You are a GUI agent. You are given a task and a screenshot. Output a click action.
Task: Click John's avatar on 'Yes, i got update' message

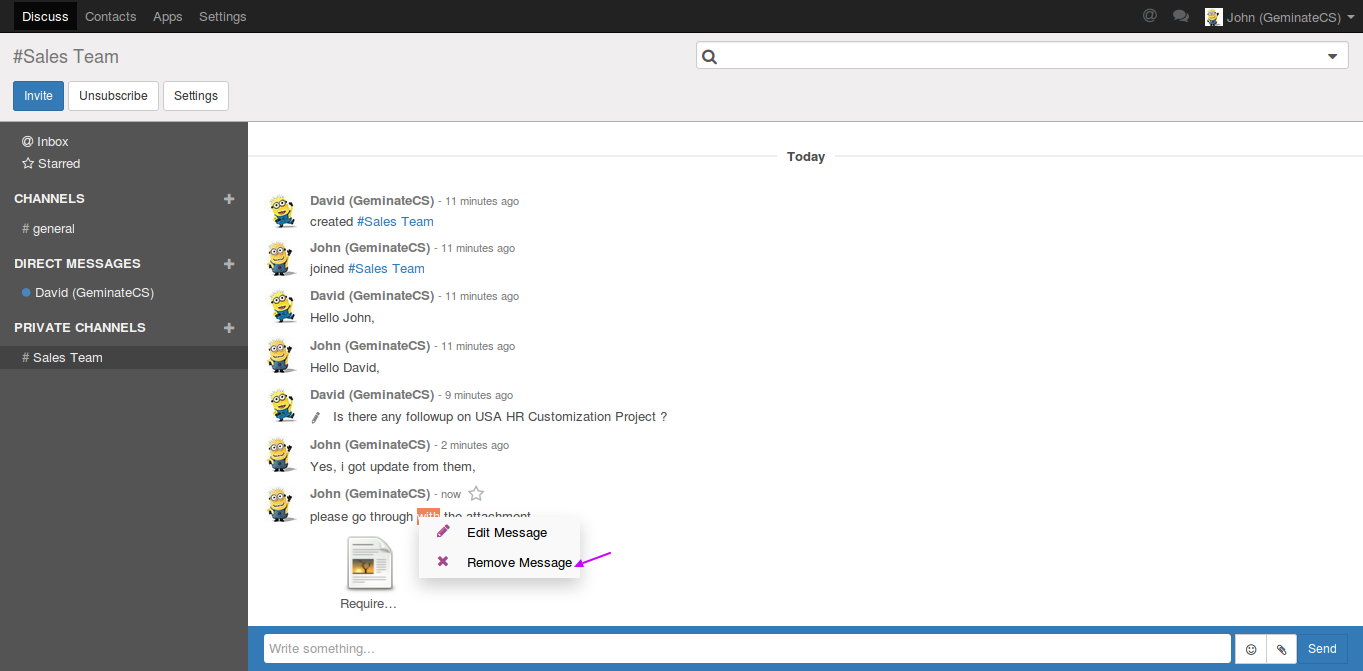pos(282,455)
